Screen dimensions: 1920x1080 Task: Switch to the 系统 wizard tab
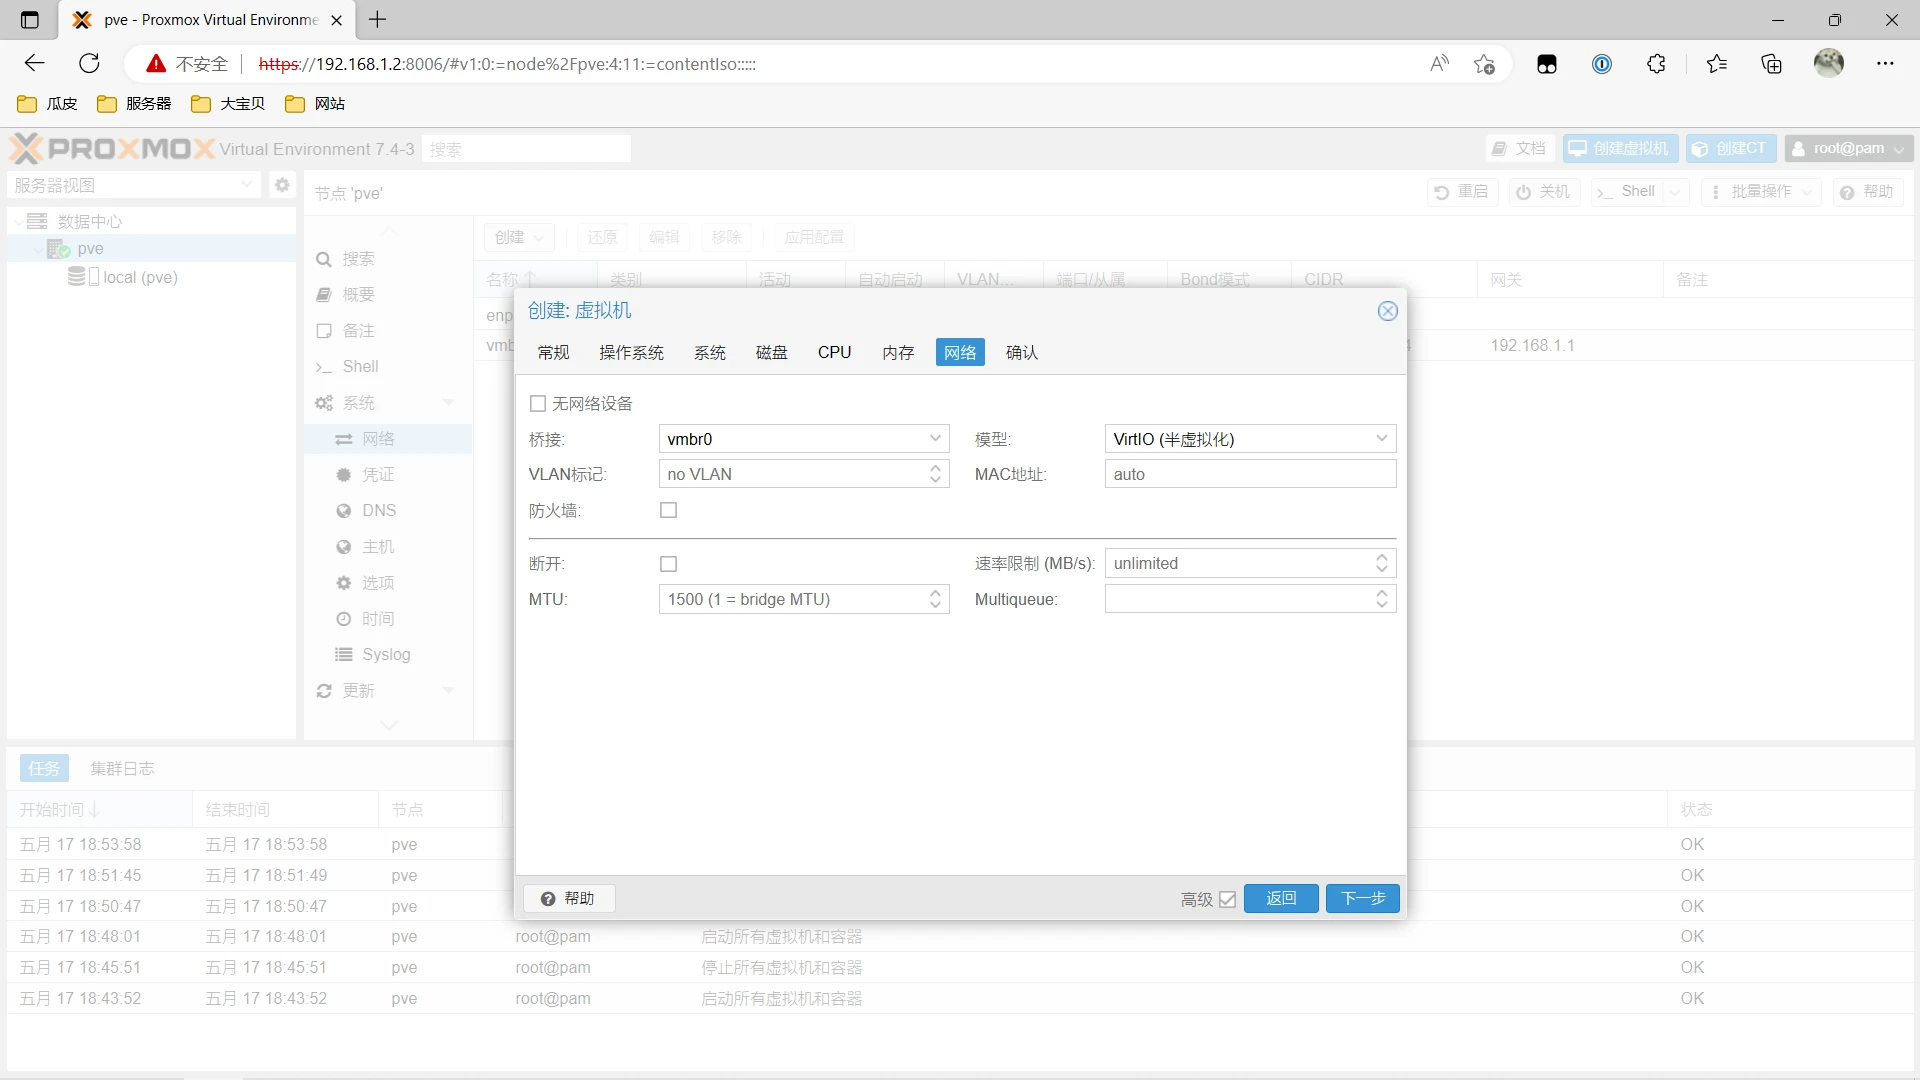(710, 352)
